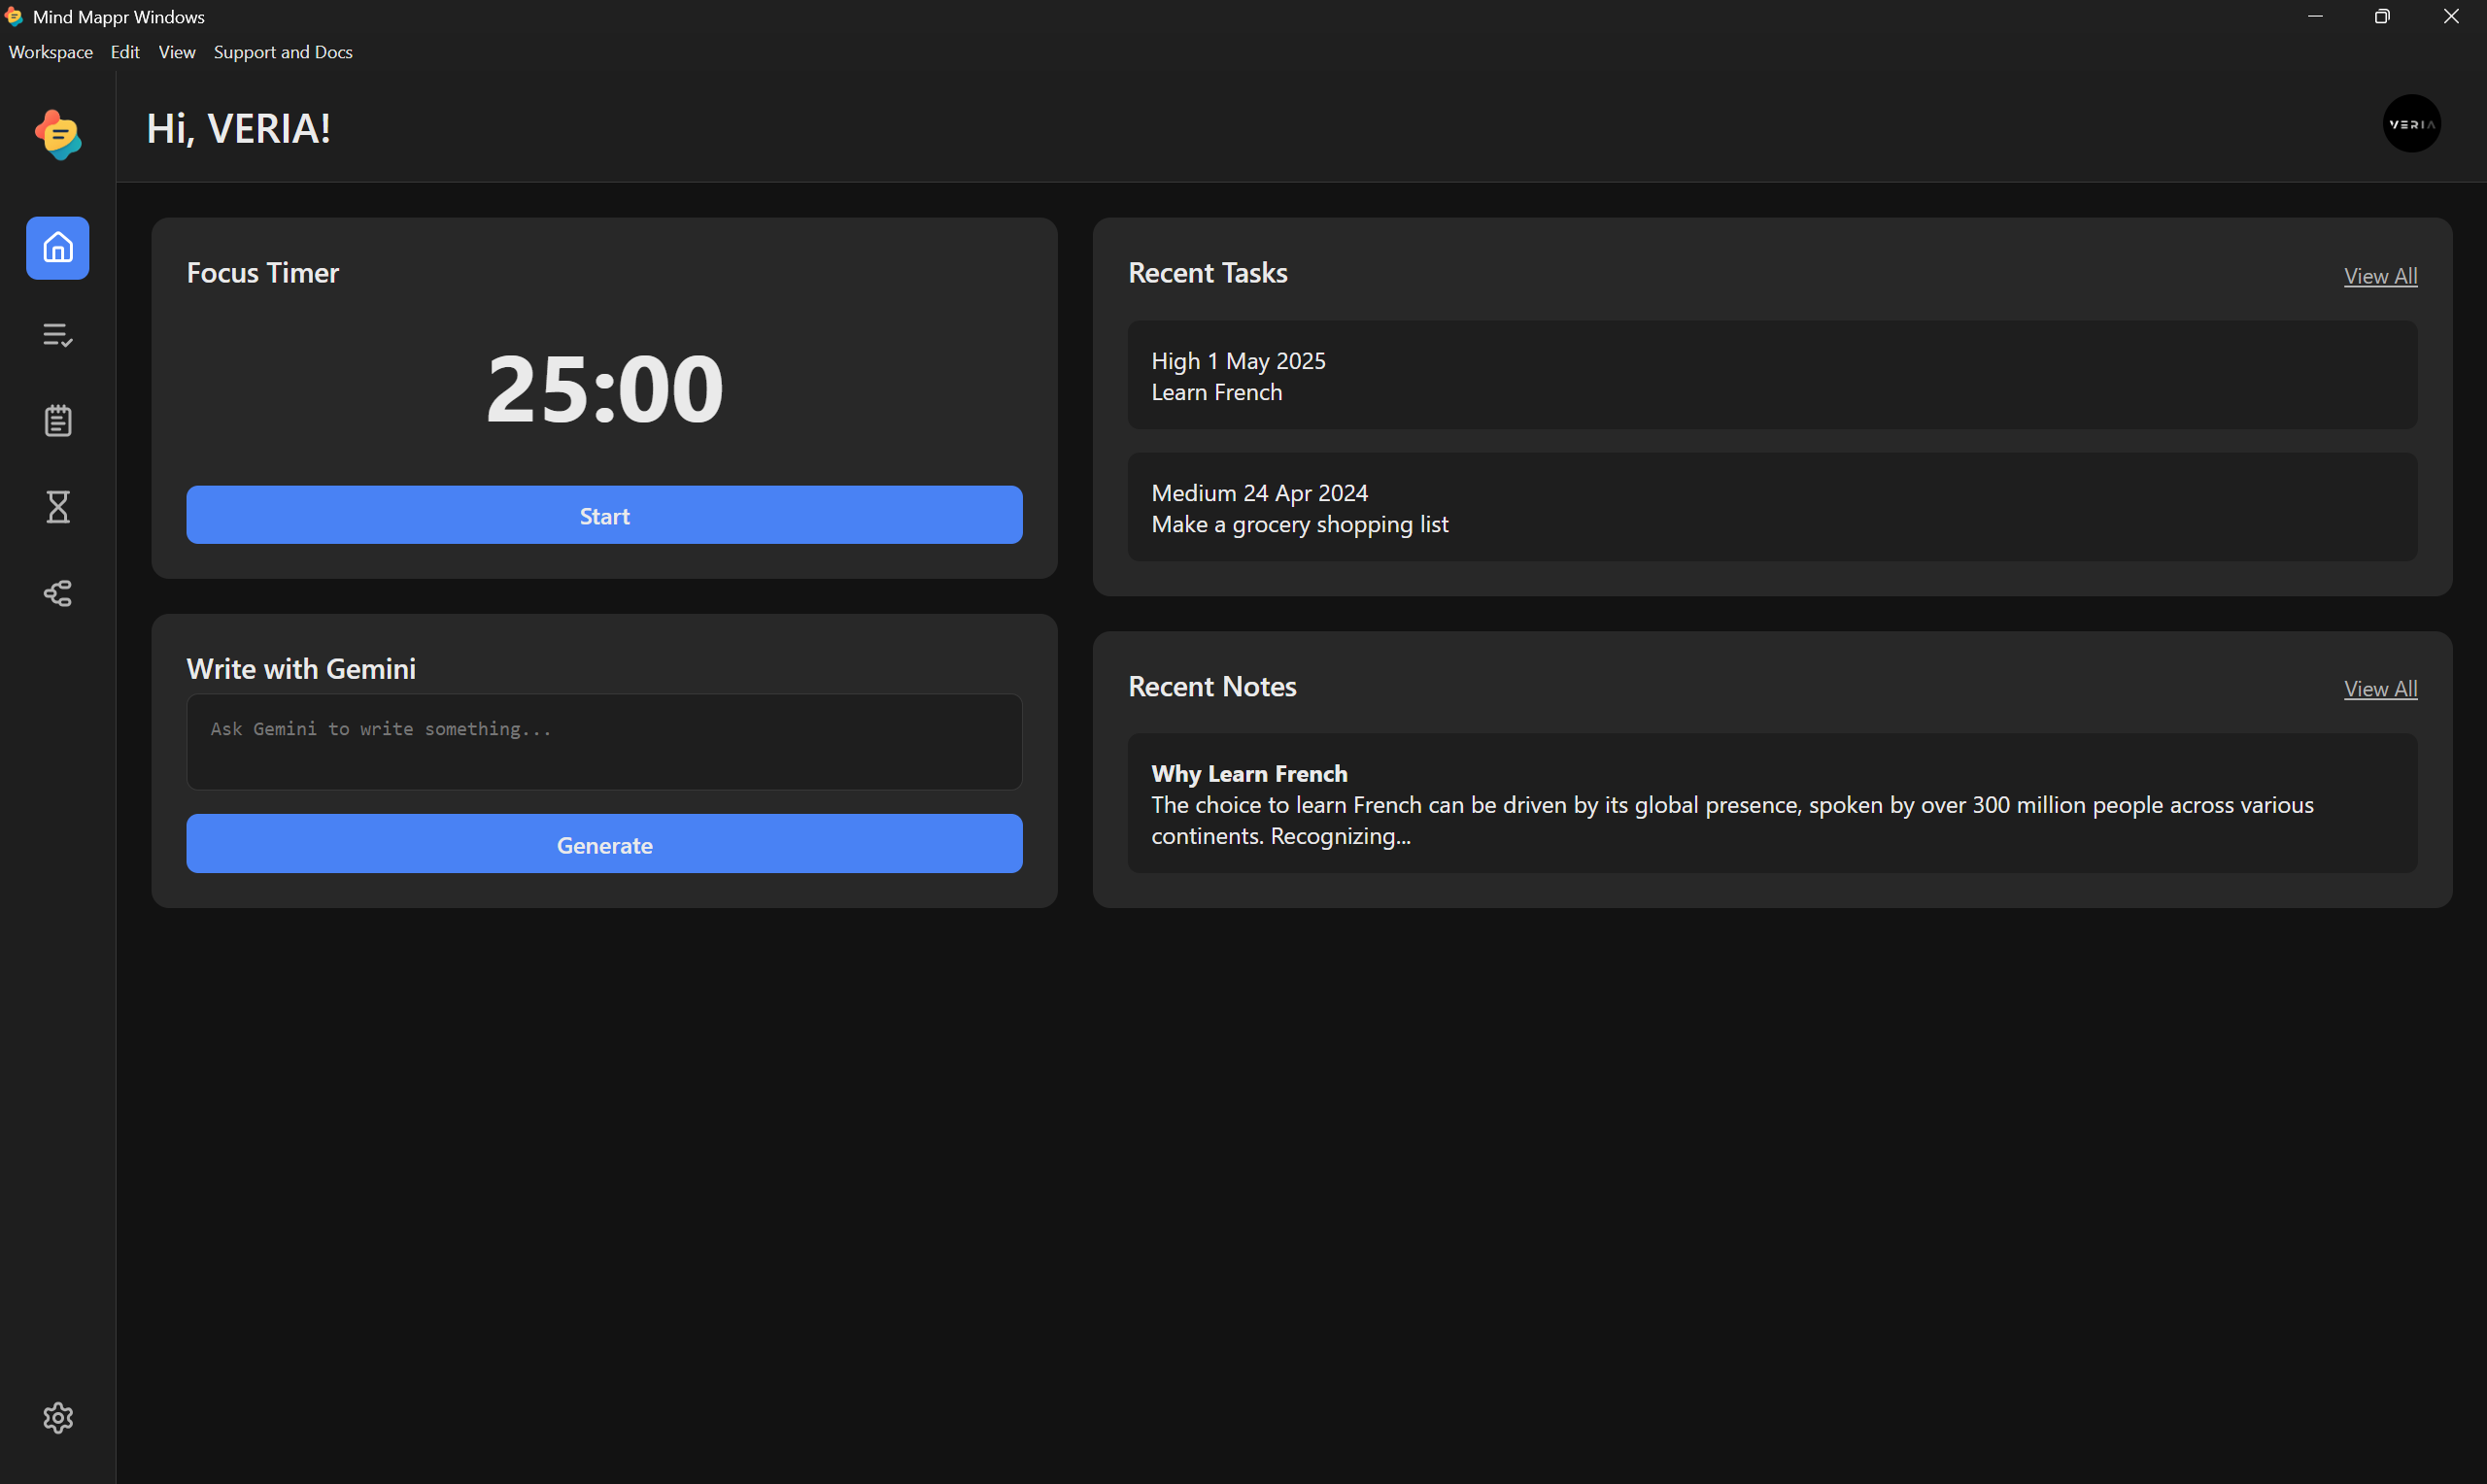The height and width of the screenshot is (1484, 2487).
Task: Select the hourglass Focus Timer icon
Action: point(57,507)
